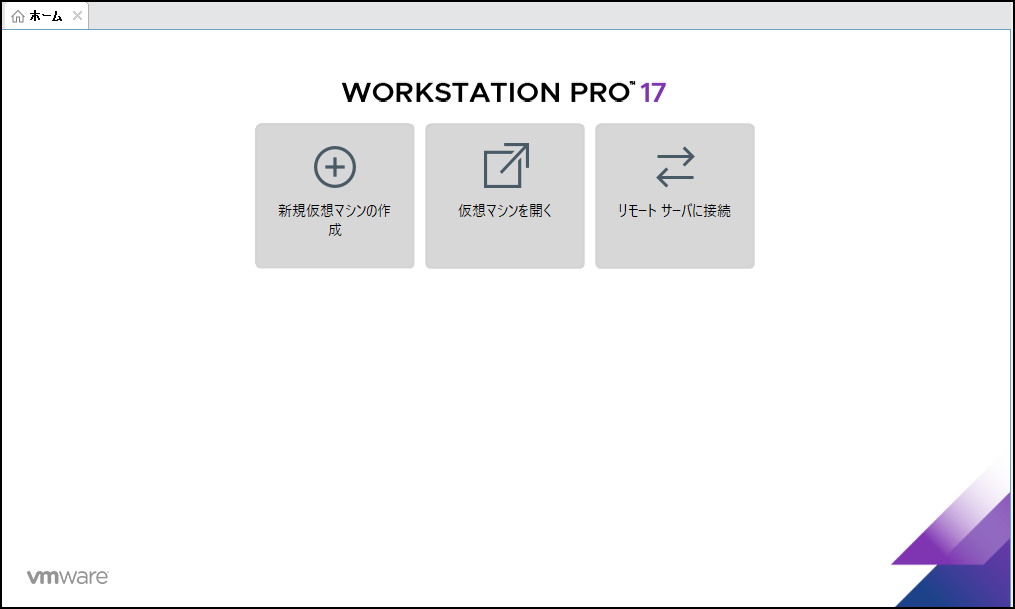Click the two-arrows remote server icon
Viewport: 1015px width, 609px height.
(675, 167)
